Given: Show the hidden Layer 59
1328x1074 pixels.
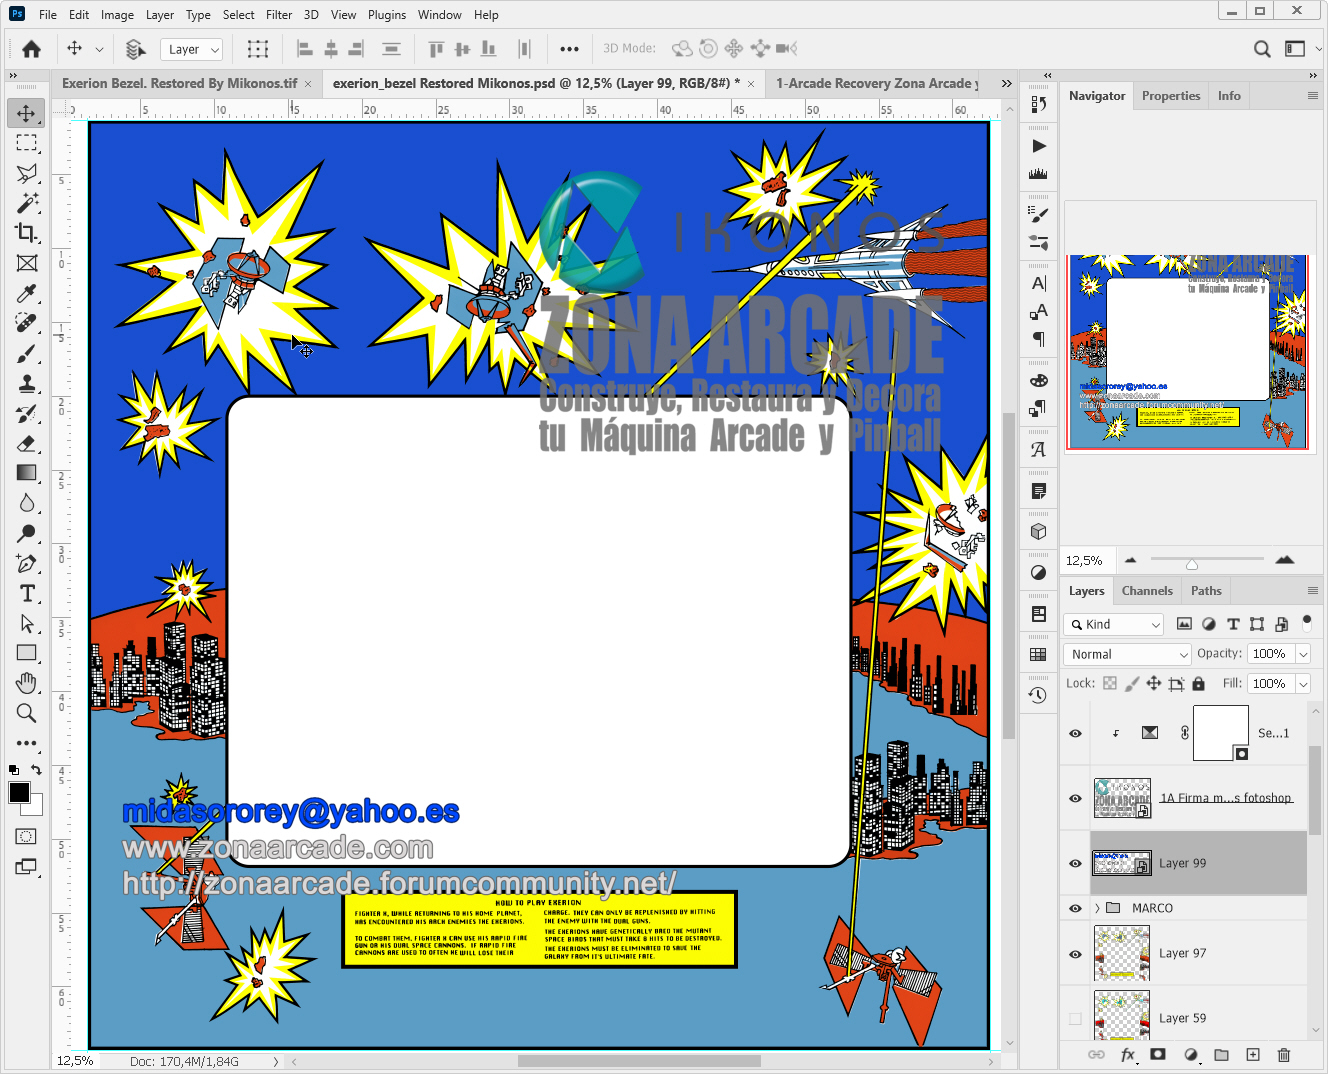Looking at the screenshot, I should coord(1075,1018).
